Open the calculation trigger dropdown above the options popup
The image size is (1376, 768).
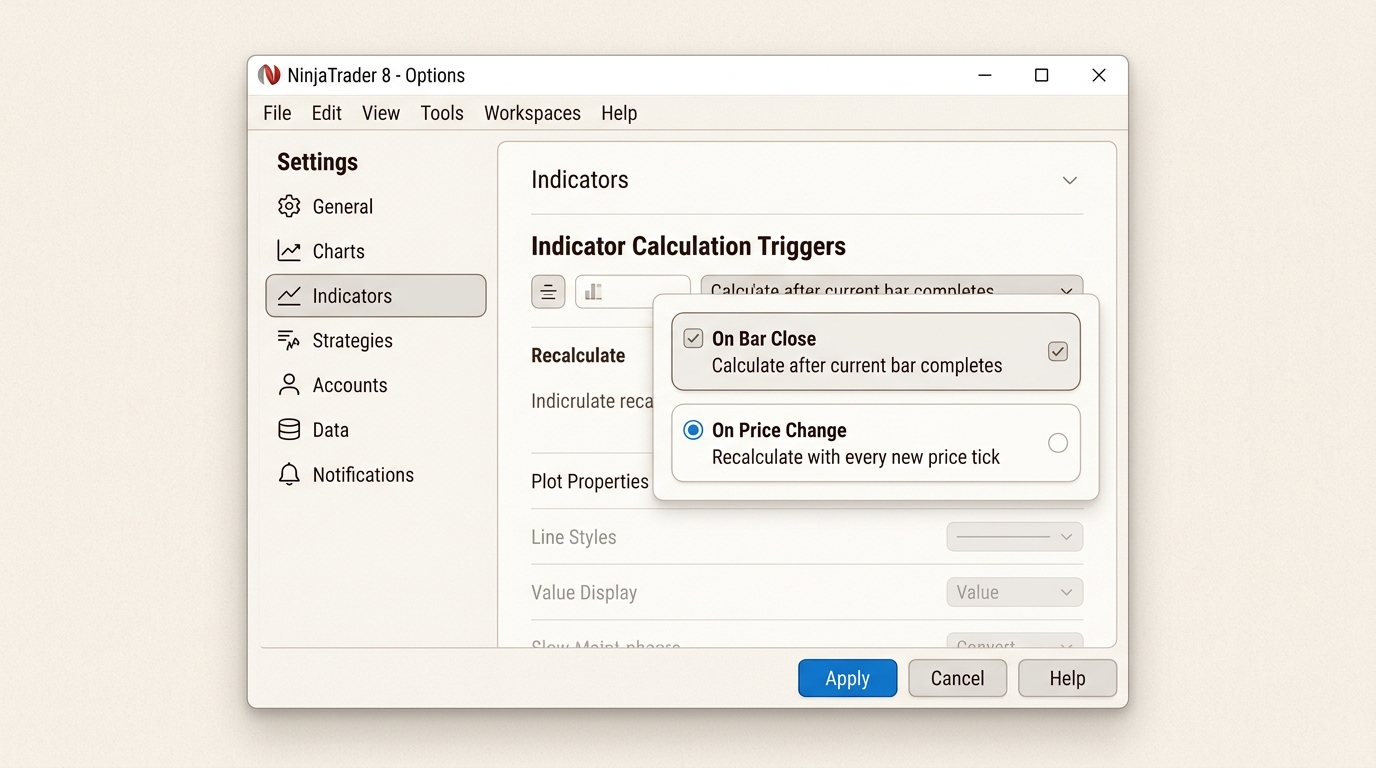click(892, 286)
